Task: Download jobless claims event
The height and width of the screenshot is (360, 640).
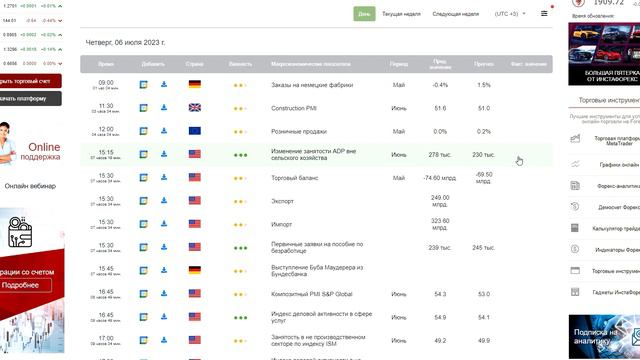Action: pyautogui.click(x=164, y=247)
